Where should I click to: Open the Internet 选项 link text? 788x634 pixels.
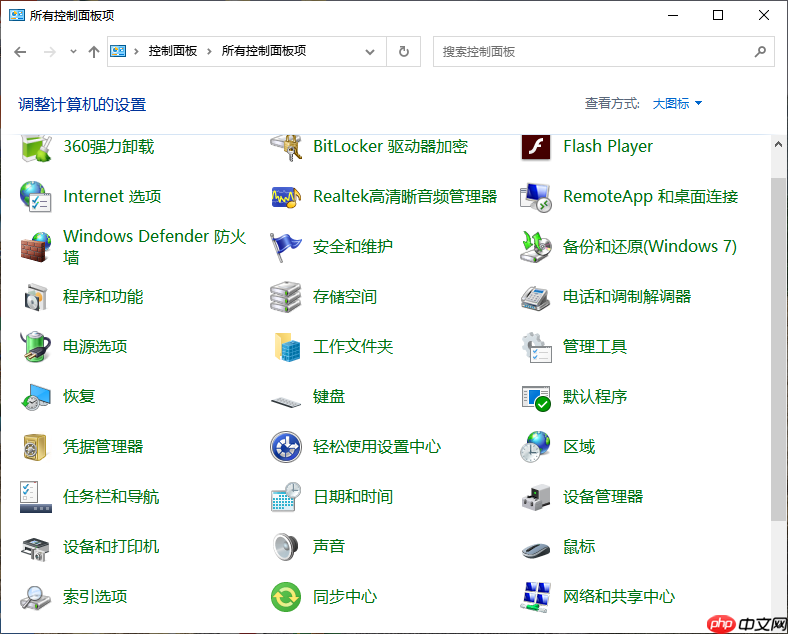coord(112,196)
